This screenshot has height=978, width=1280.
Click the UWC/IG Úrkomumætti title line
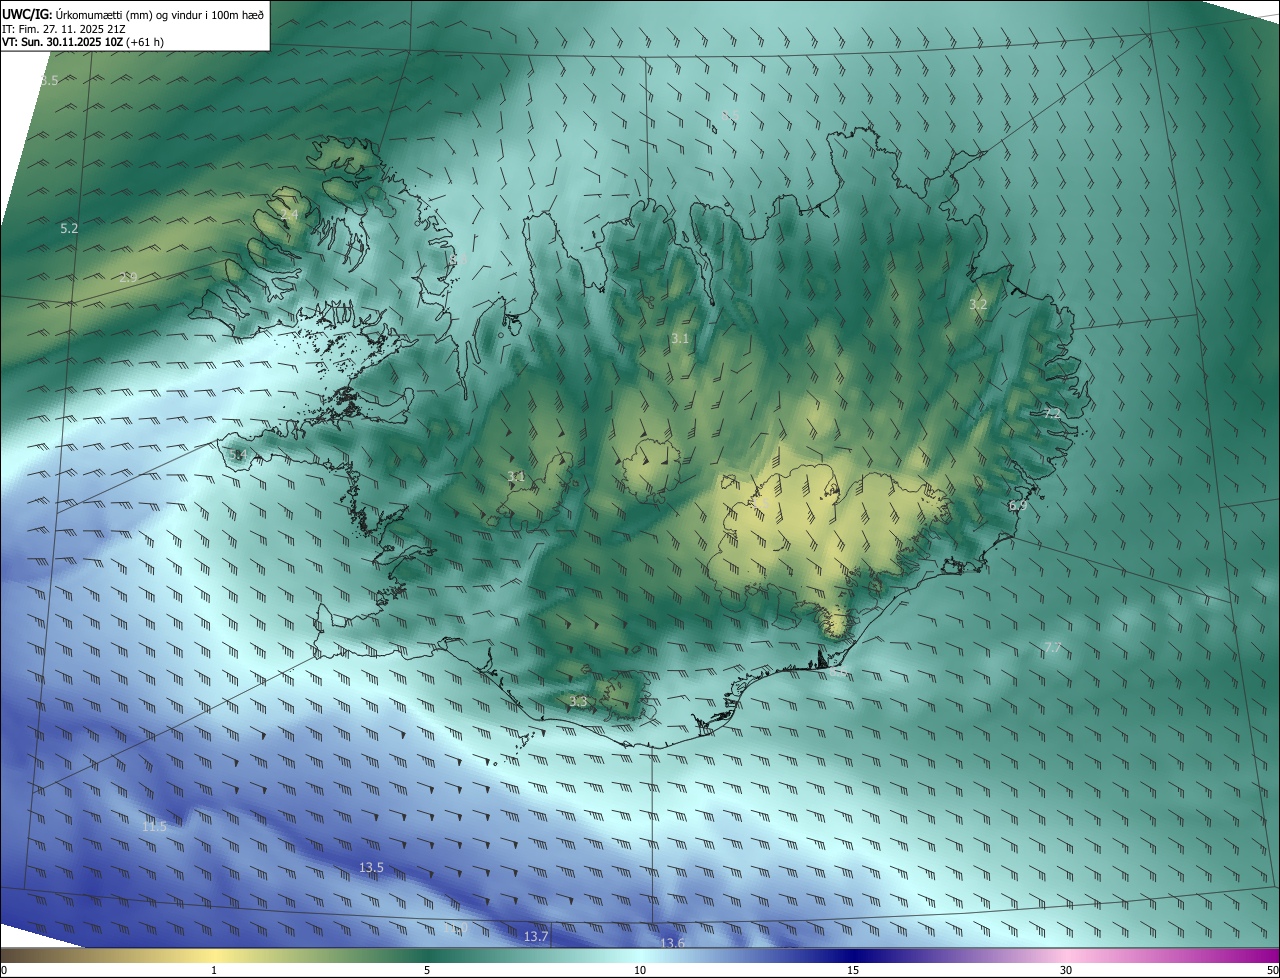coord(133,14)
